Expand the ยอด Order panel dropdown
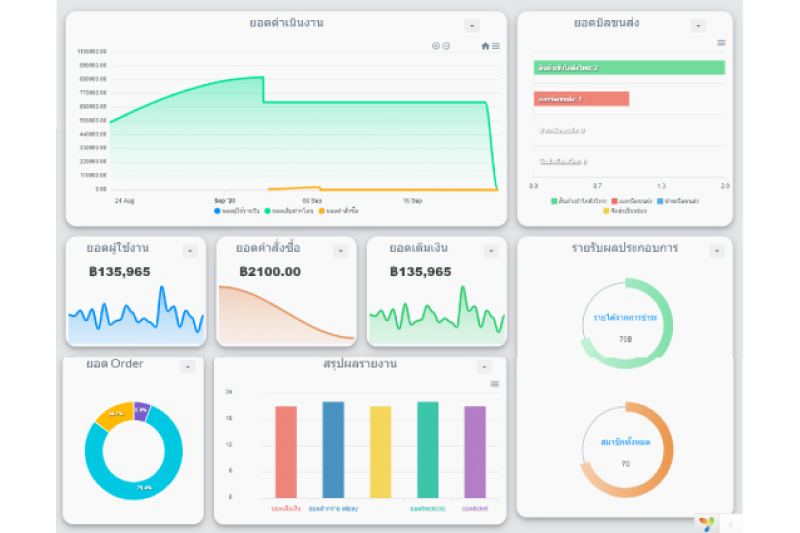Viewport: 800px width, 533px height. (x=188, y=367)
